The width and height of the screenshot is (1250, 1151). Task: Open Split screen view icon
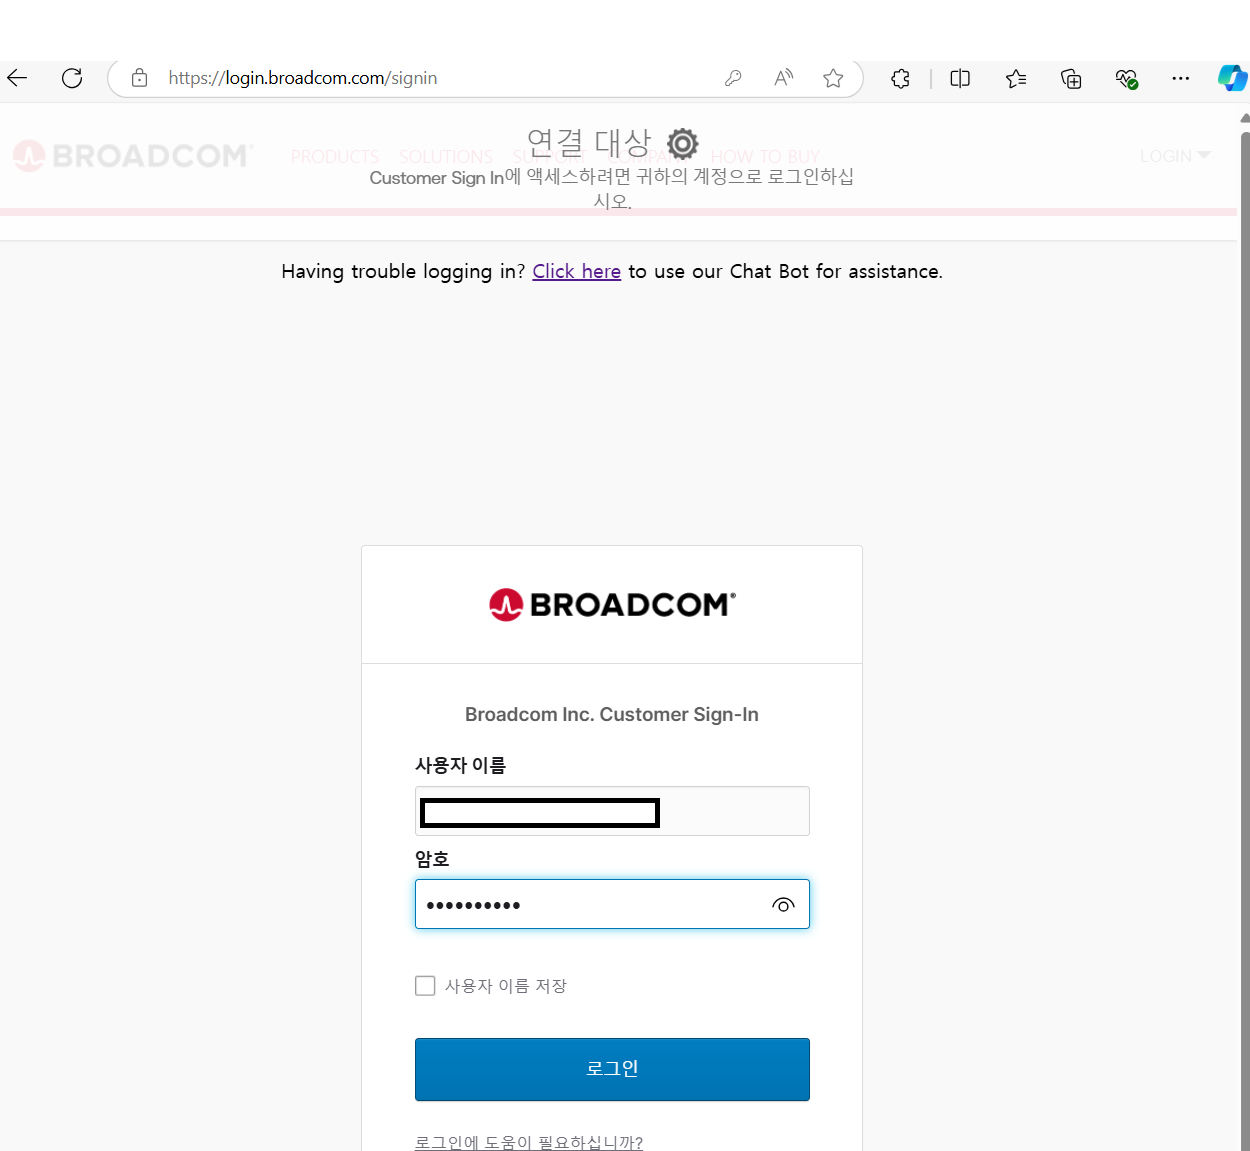960,78
